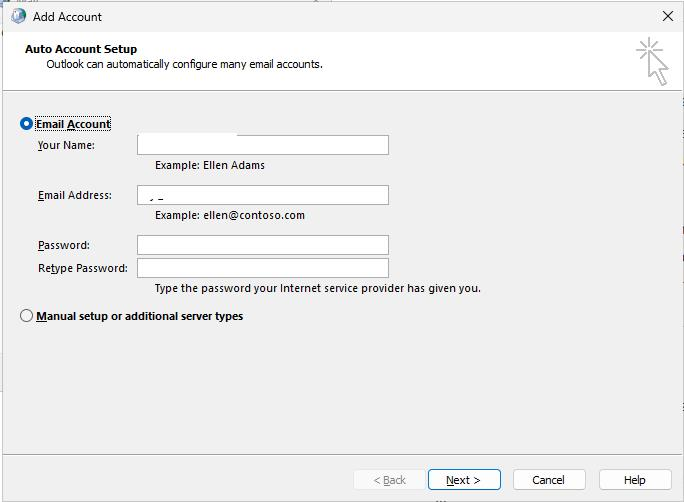Click into the Email Address field
Image resolution: width=684 pixels, height=502 pixels.
[x=262, y=195]
